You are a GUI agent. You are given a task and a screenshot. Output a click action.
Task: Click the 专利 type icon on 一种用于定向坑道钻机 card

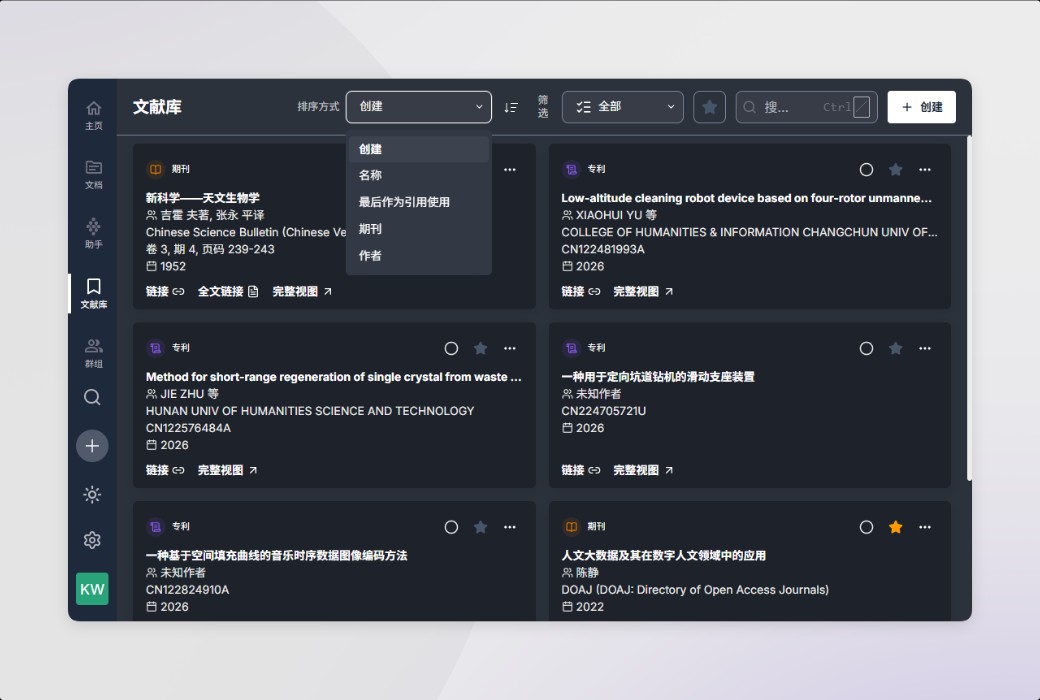[571, 348]
